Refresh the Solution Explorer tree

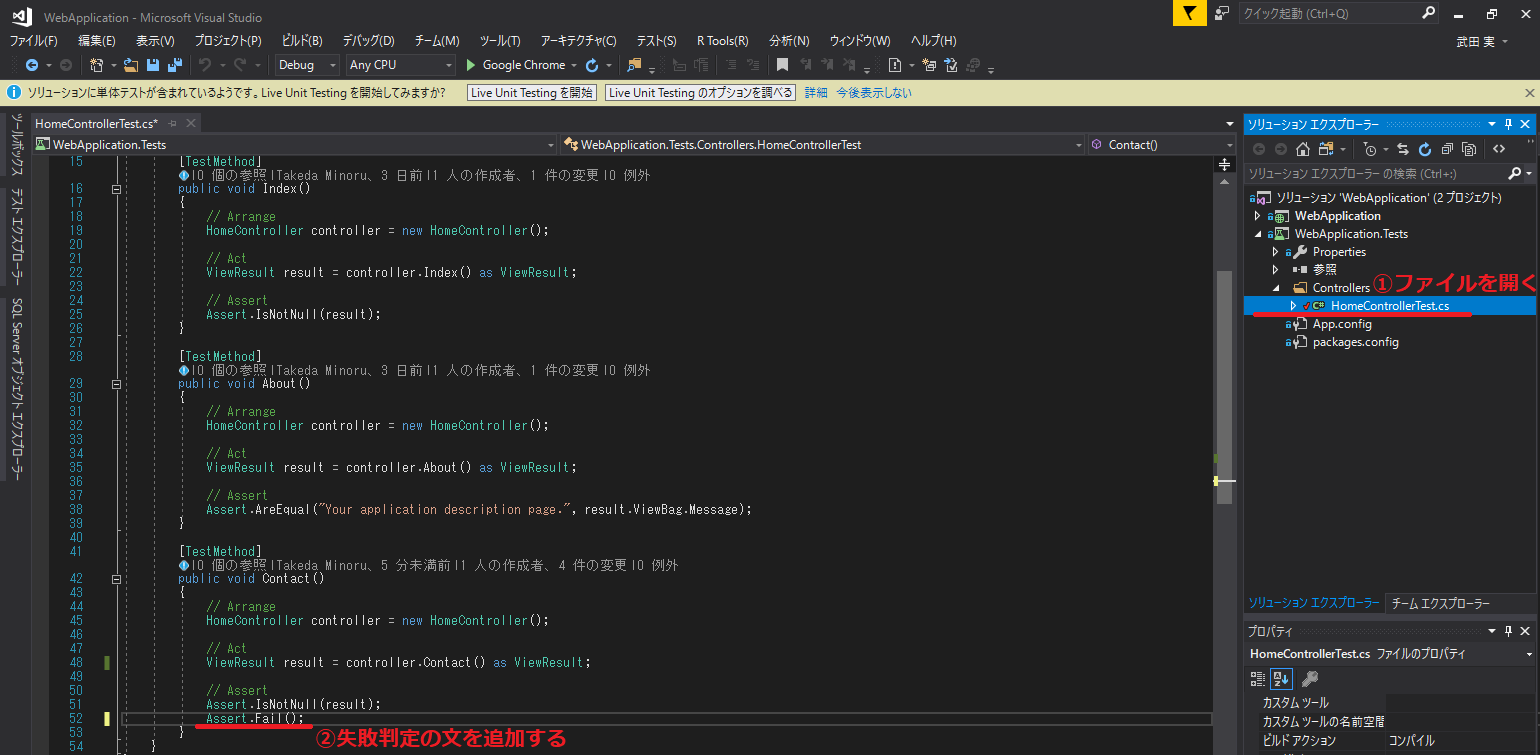[1425, 149]
